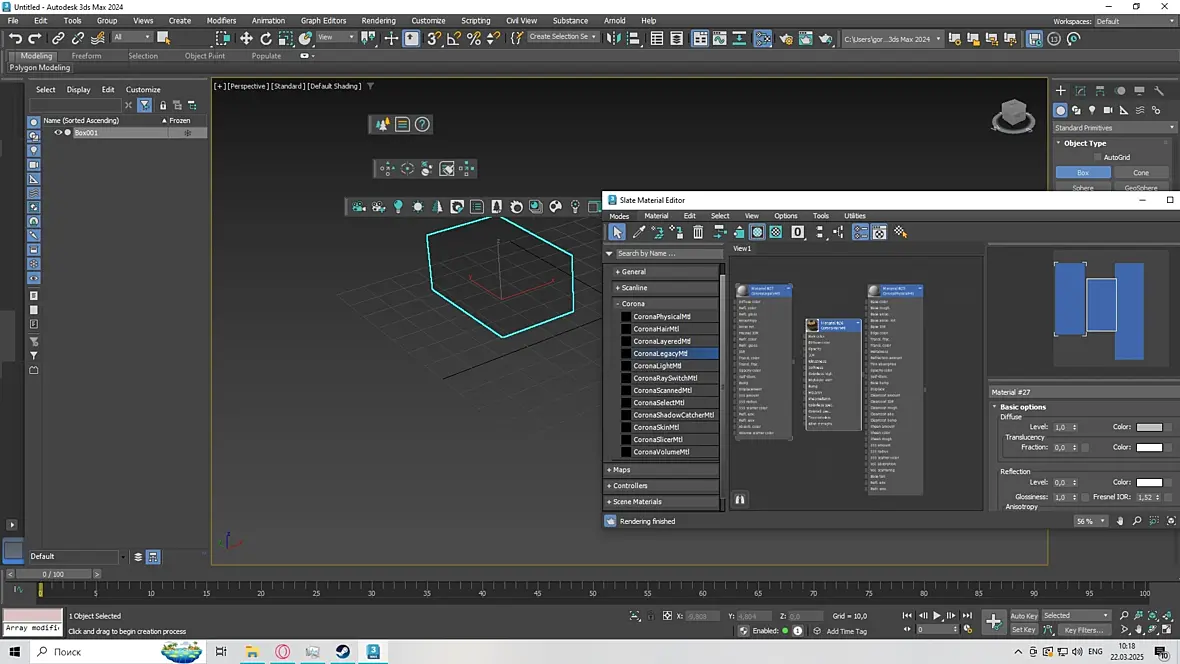Pick material from object eyedropper
1180x664 pixels.
[x=639, y=232]
